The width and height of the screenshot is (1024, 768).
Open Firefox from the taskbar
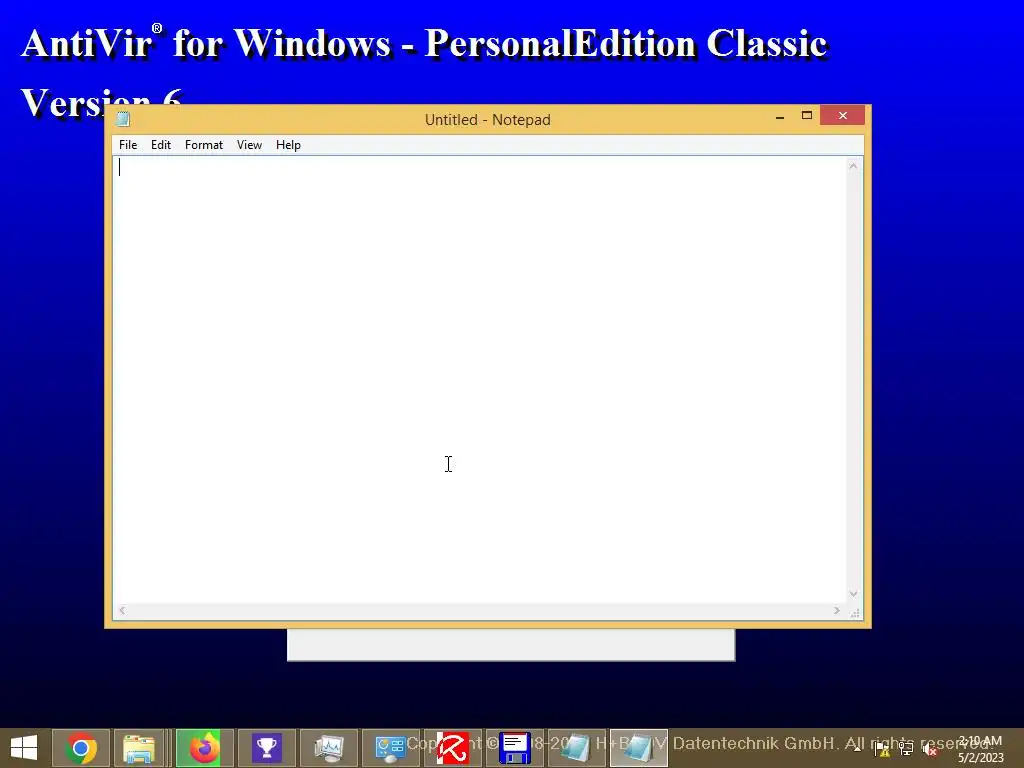coord(204,748)
